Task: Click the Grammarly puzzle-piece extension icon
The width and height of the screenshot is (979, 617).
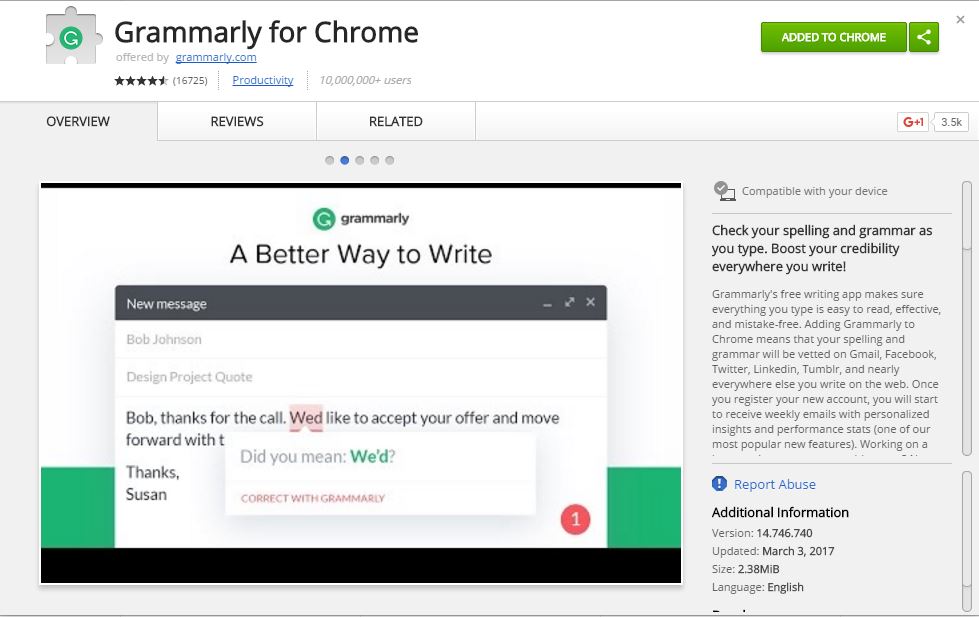Action: (x=73, y=37)
